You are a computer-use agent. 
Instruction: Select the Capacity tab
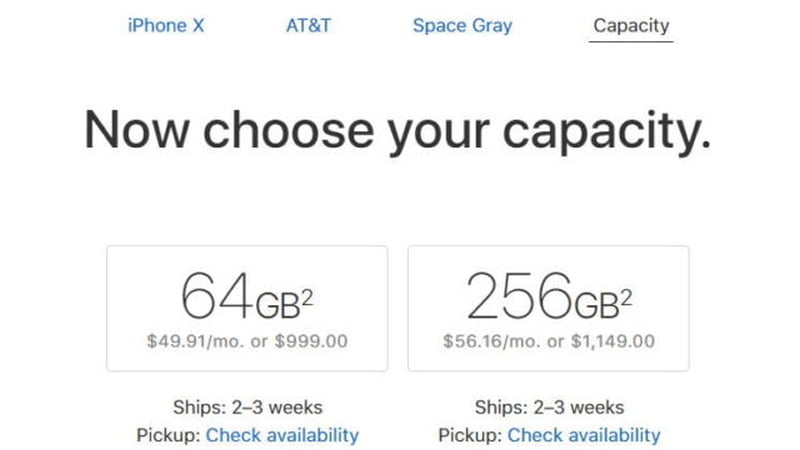tap(631, 26)
